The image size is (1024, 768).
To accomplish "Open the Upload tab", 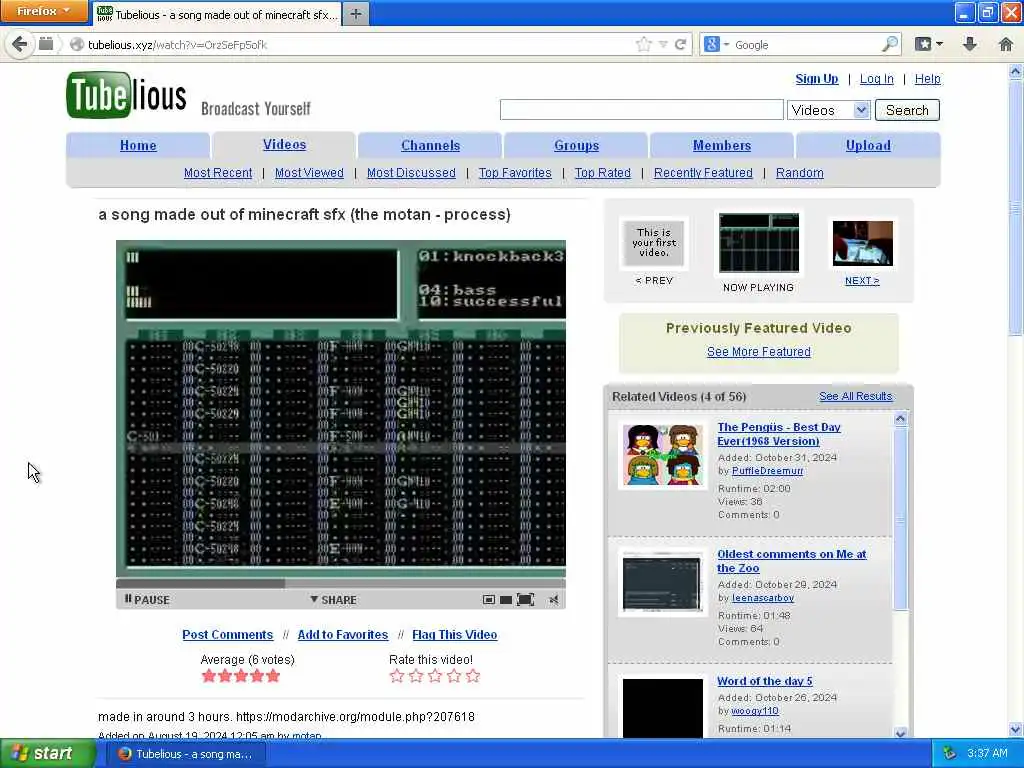I will pos(868,145).
